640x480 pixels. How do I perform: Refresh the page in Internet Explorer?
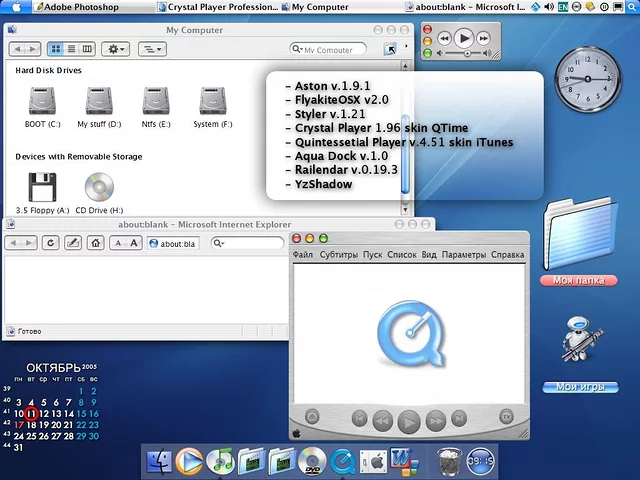51,243
